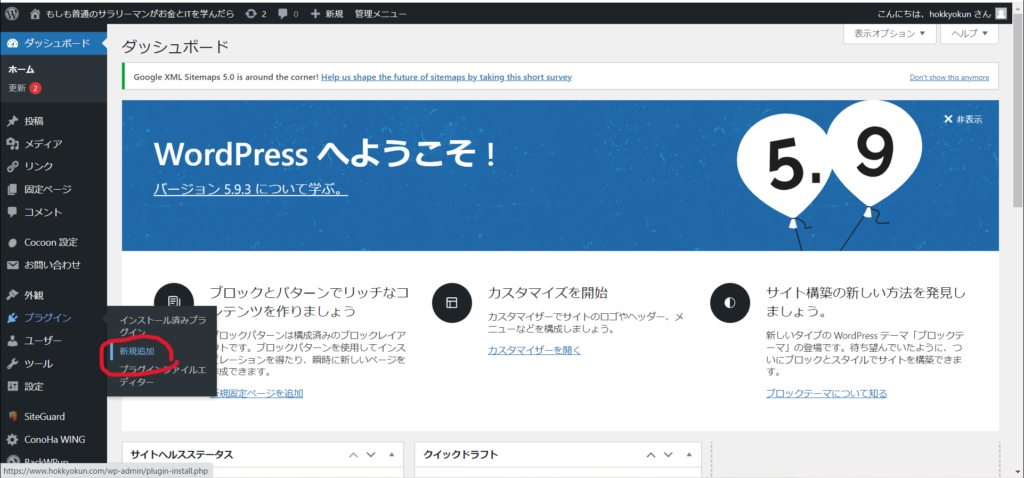Open 更新 with badge 2 in sidebar
1024x478 pixels.
point(25,88)
